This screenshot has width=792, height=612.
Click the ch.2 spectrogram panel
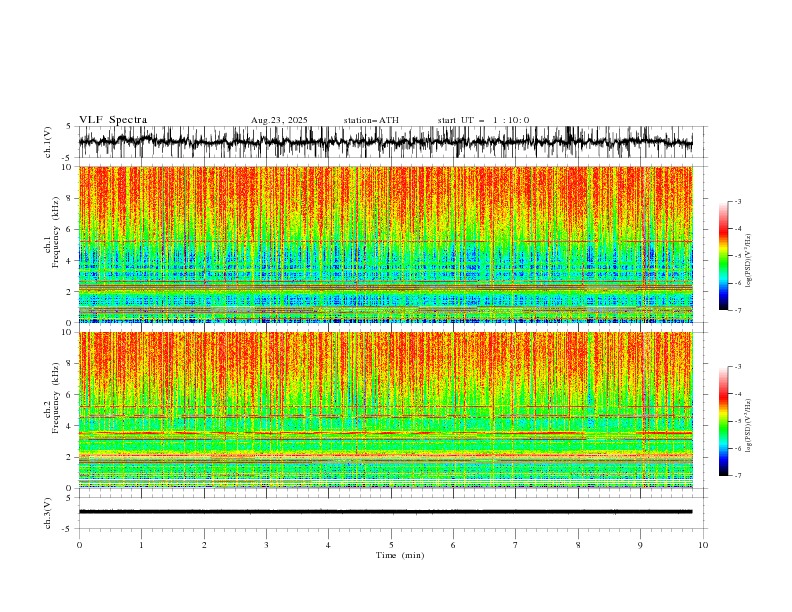(386, 410)
